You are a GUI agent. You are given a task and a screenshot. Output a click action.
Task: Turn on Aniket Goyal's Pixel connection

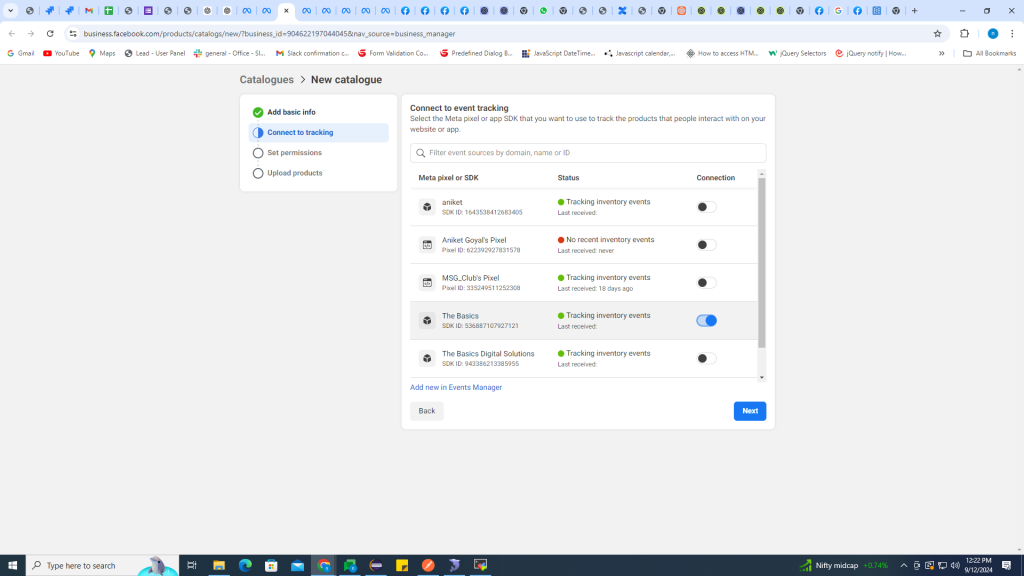point(706,245)
